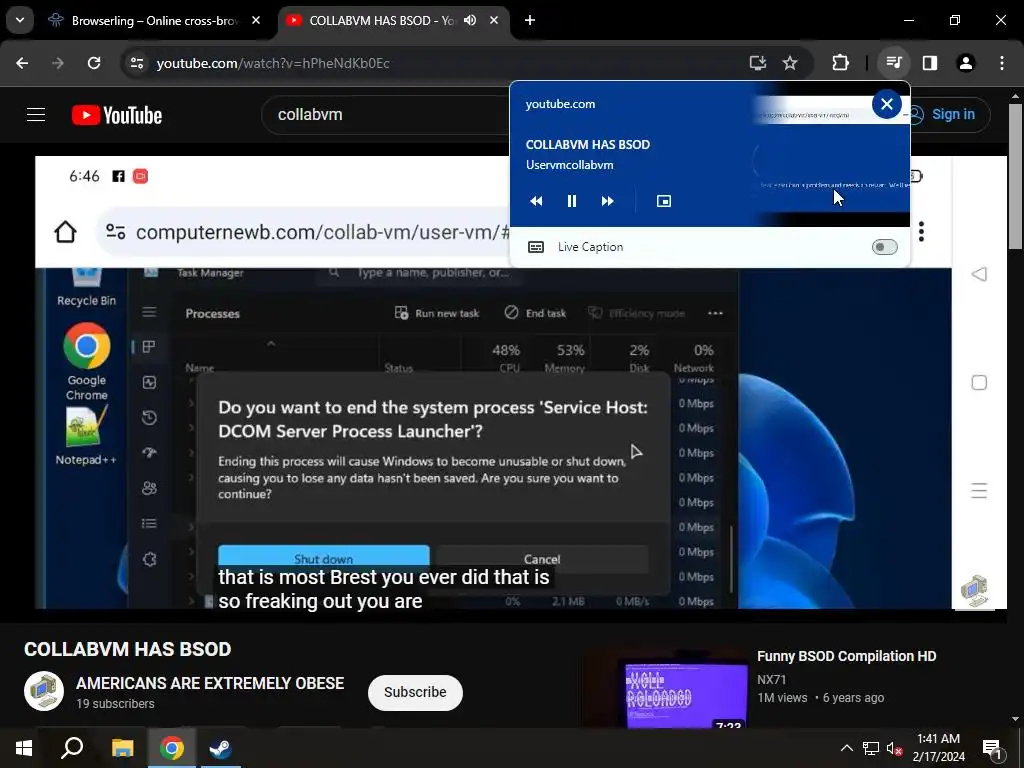1024x768 pixels.
Task: Open the NX71 channel name
Action: click(771, 679)
